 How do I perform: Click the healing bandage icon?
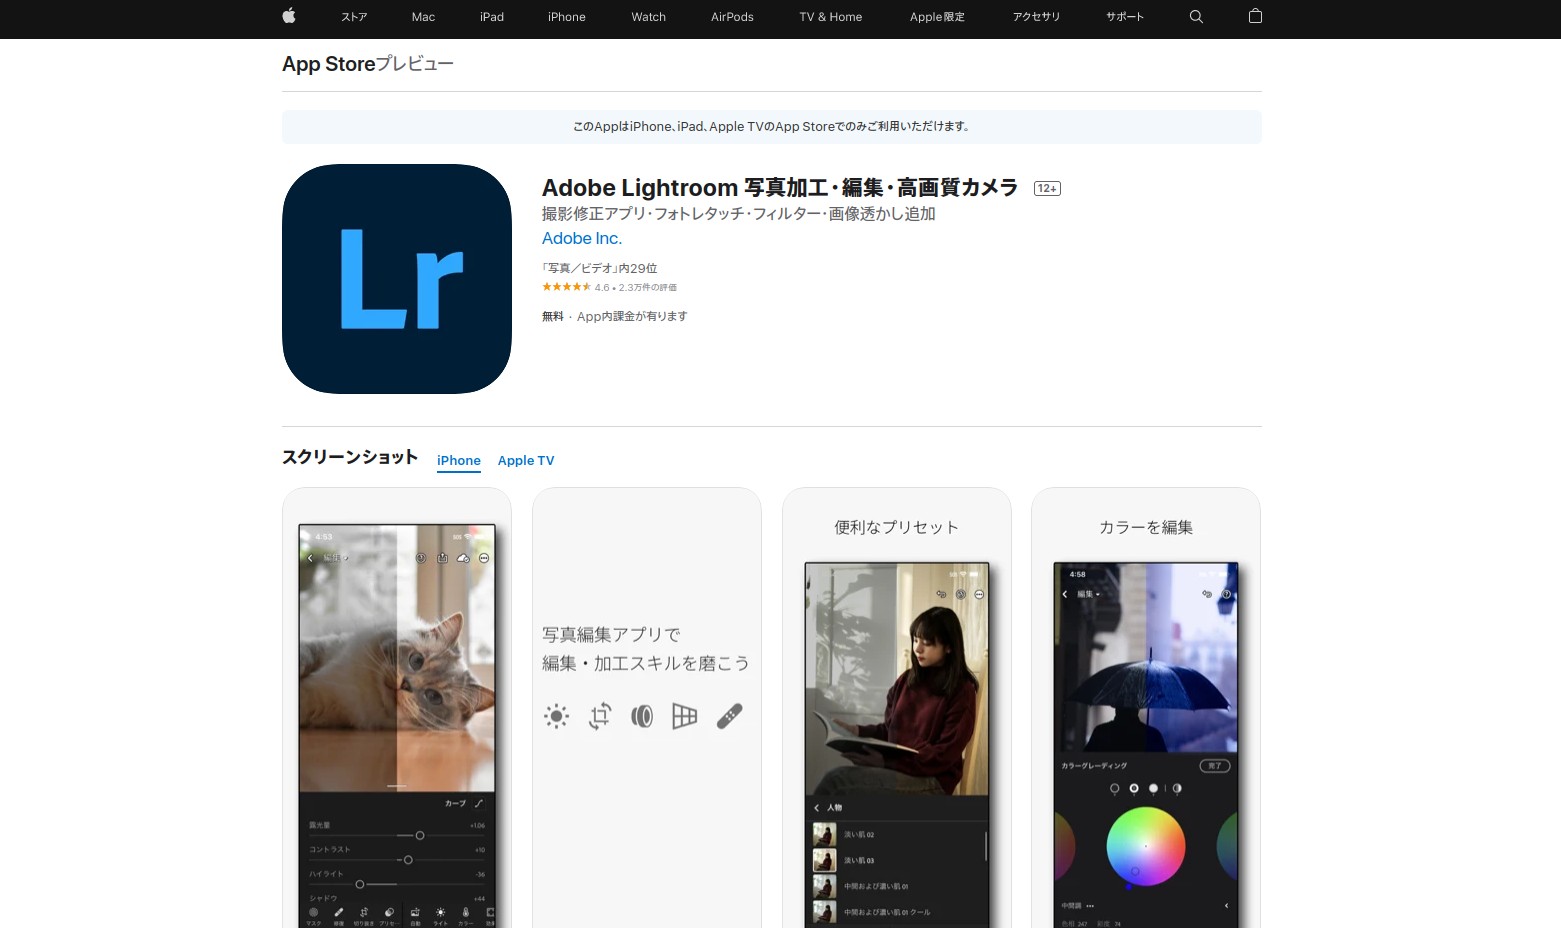729,716
